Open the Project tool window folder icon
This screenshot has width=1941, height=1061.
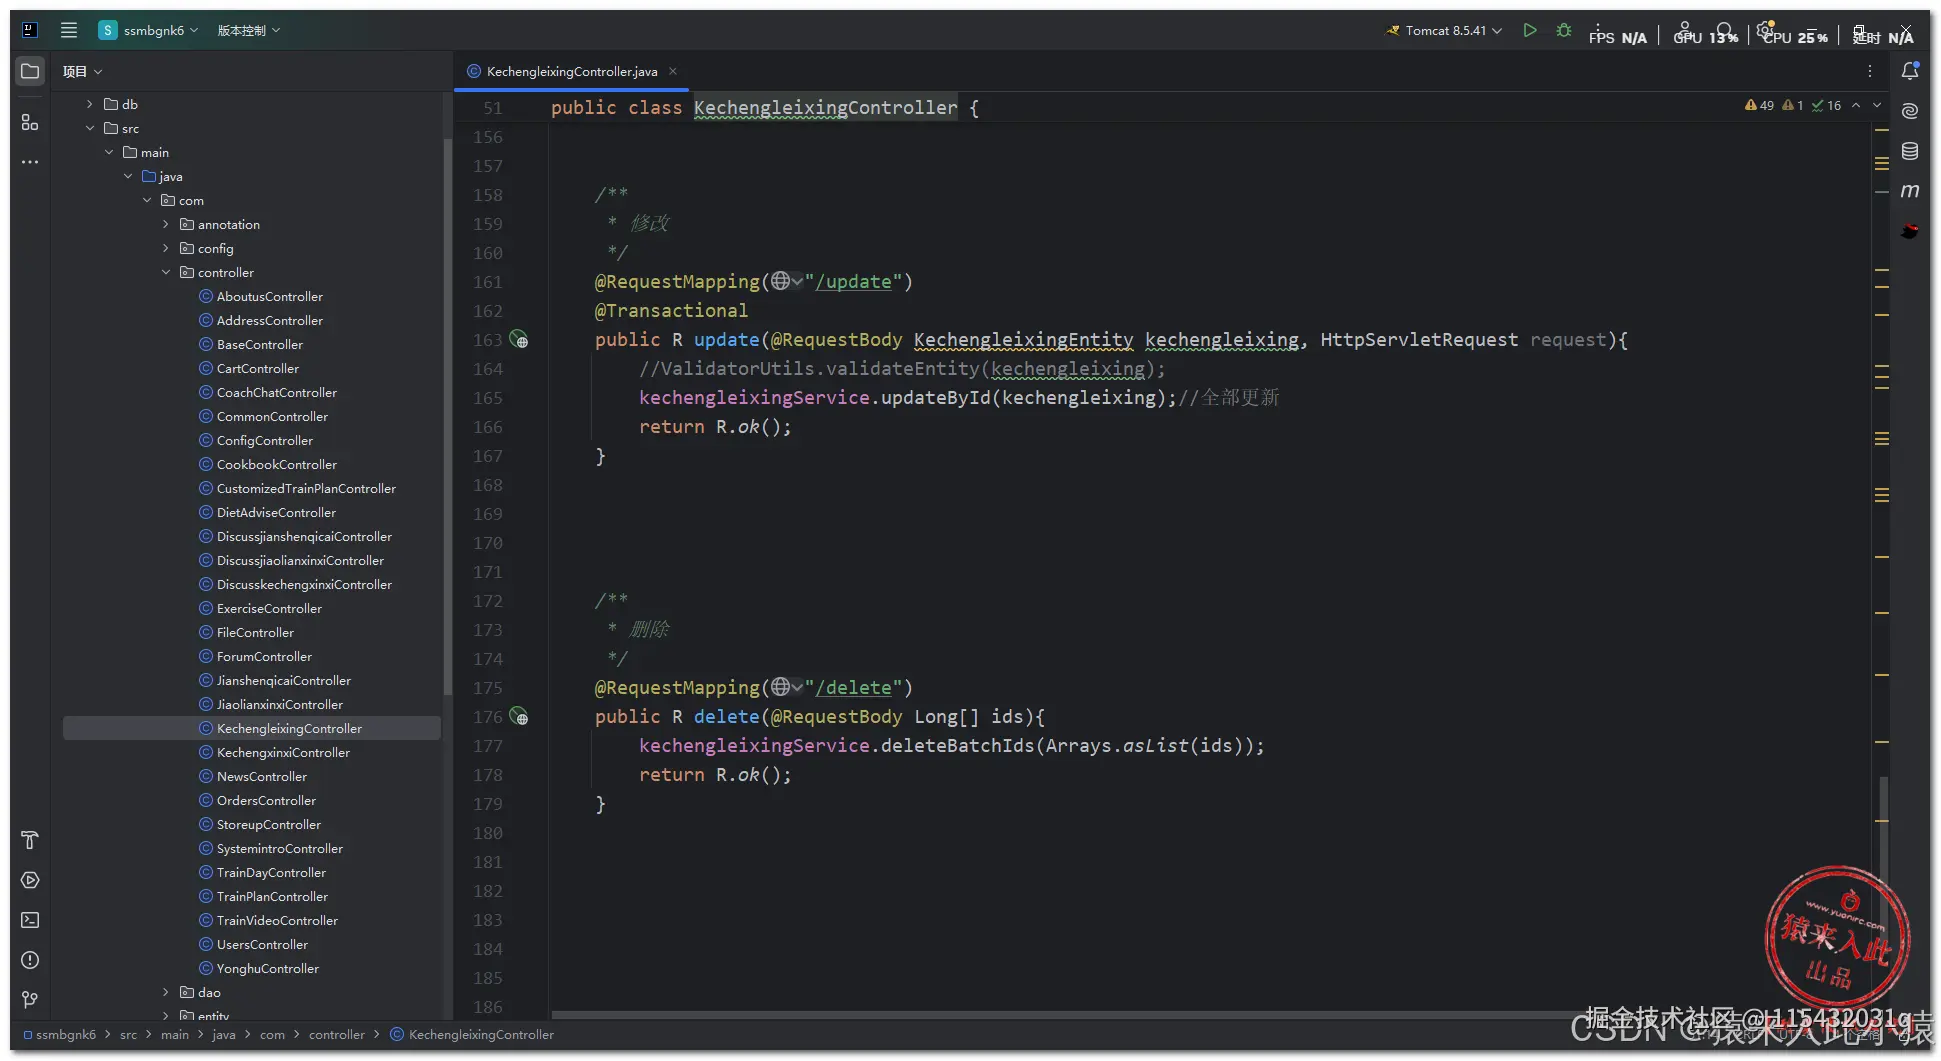[x=30, y=71]
